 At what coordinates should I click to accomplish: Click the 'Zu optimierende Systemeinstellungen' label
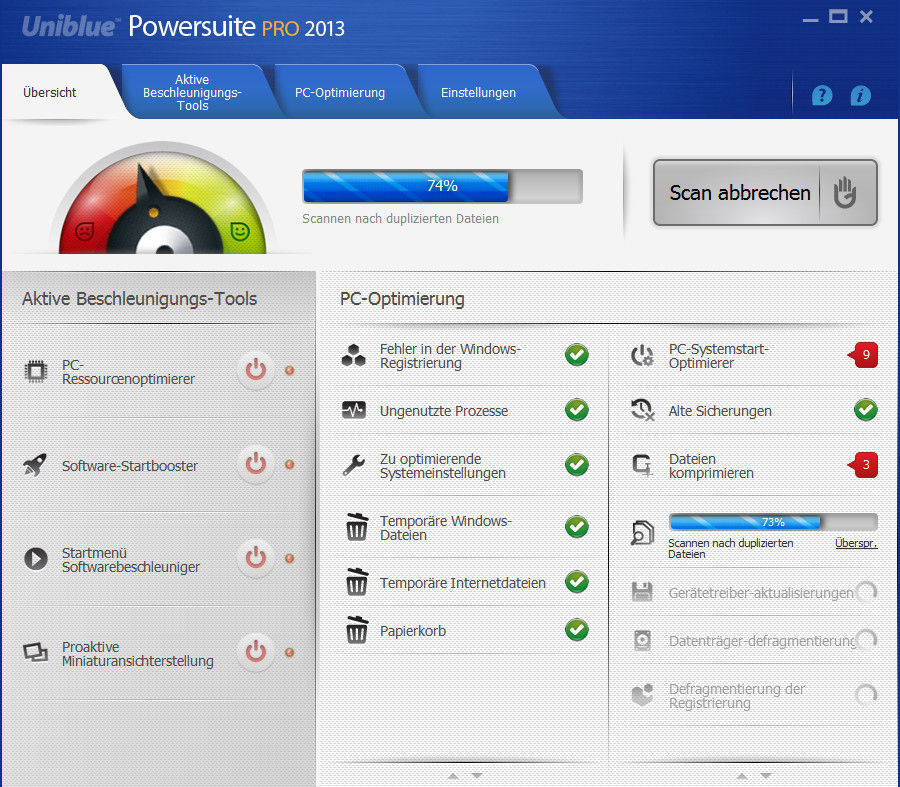[443, 466]
